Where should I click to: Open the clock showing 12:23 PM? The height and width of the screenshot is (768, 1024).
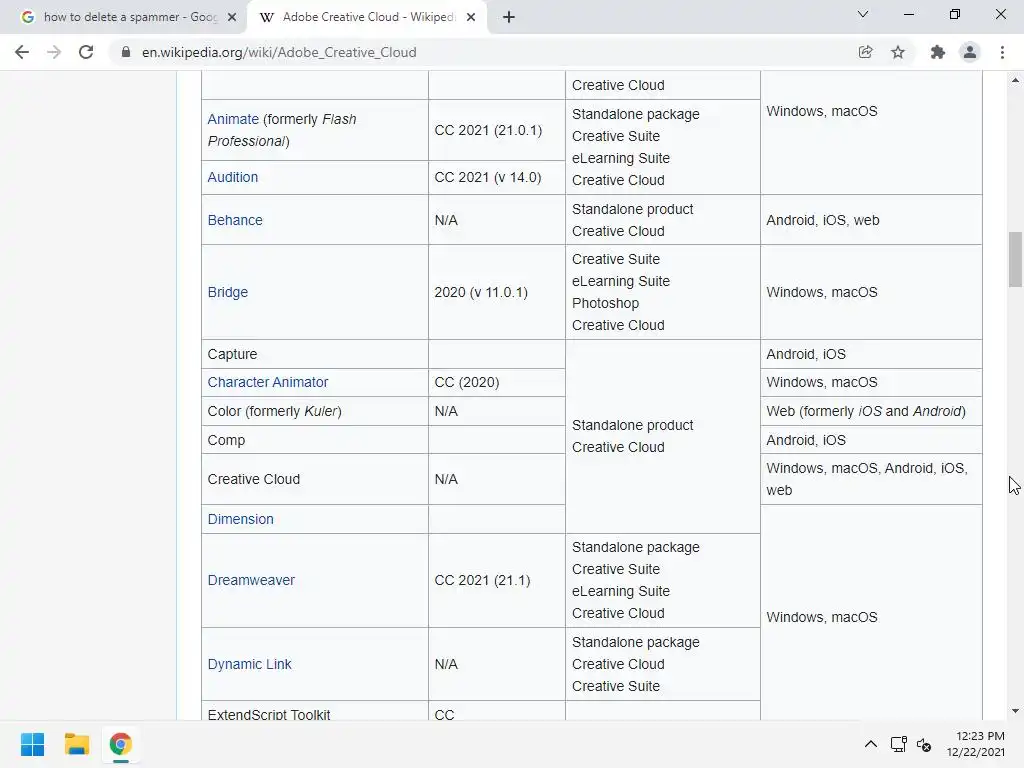(x=976, y=744)
